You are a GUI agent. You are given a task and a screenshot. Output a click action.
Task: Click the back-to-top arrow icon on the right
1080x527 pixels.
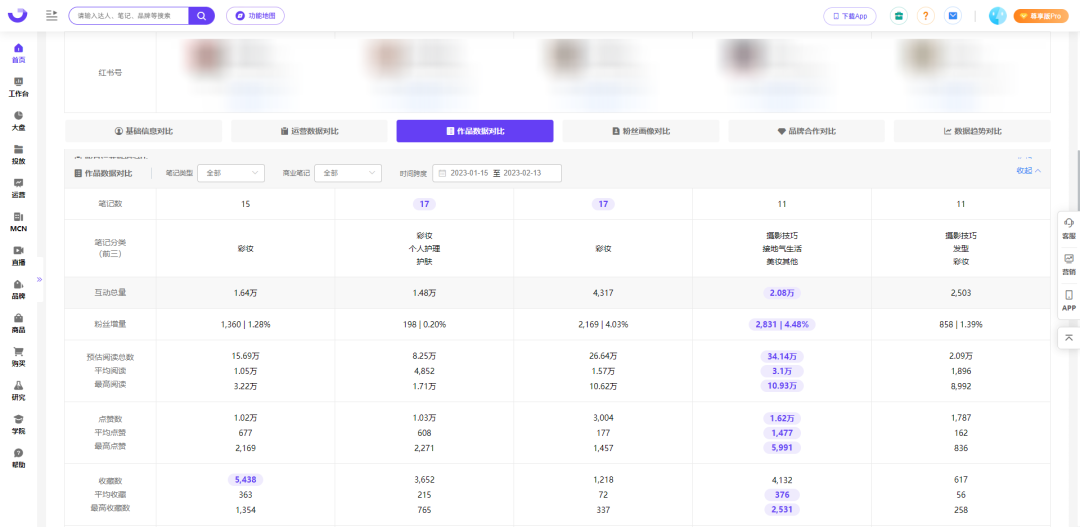pyautogui.click(x=1069, y=337)
